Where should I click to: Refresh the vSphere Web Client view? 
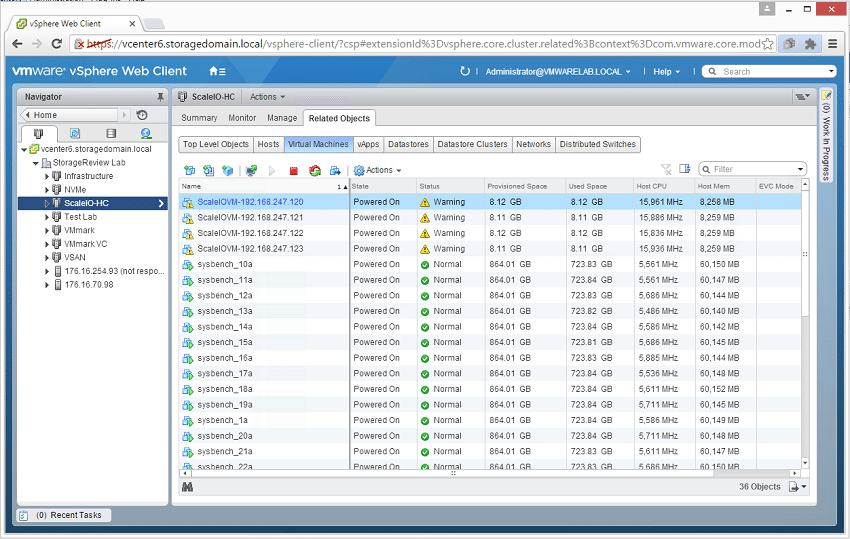[465, 71]
